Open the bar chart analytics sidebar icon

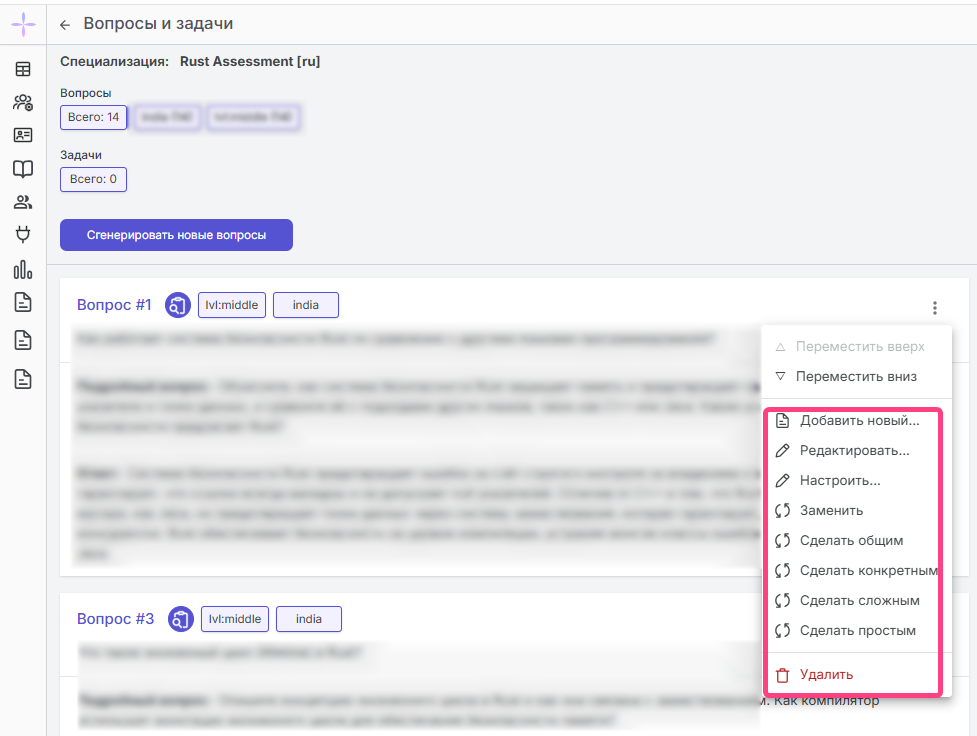[x=22, y=269]
